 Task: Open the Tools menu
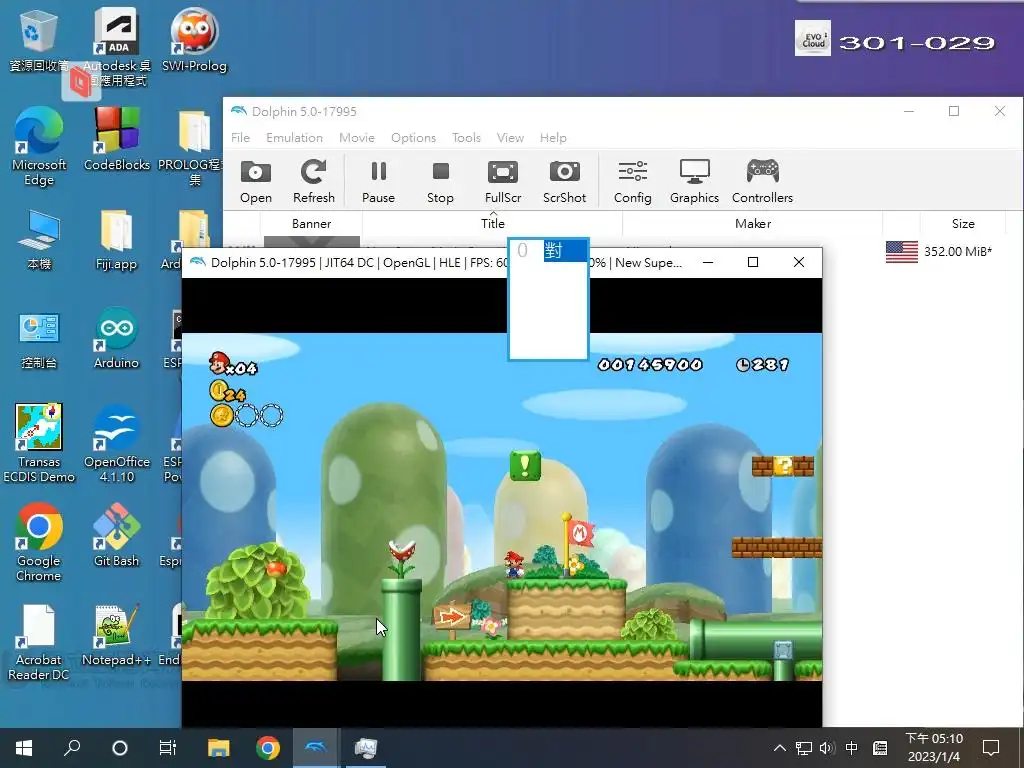coord(466,138)
